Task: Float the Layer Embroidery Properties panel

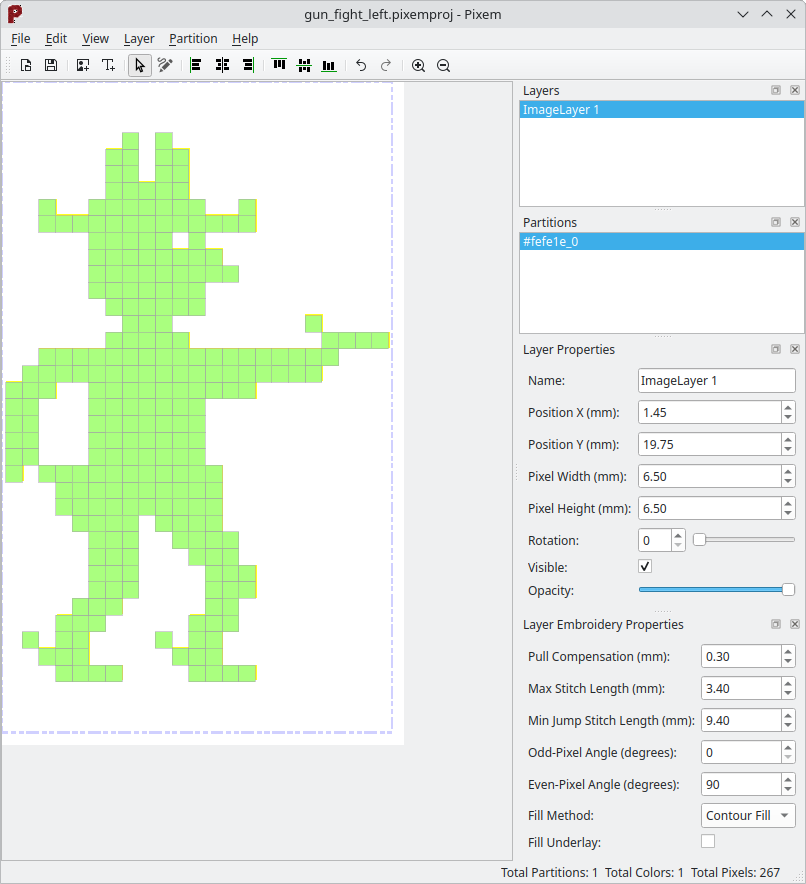Action: pos(776,624)
